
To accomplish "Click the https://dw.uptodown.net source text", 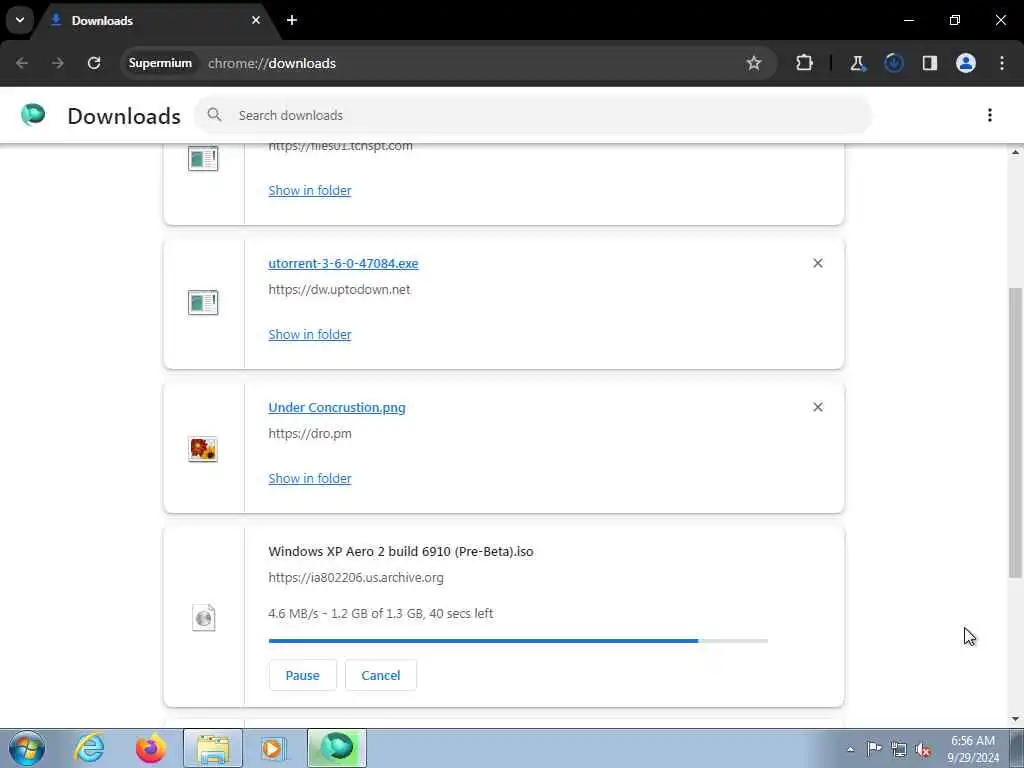I will 339,289.
